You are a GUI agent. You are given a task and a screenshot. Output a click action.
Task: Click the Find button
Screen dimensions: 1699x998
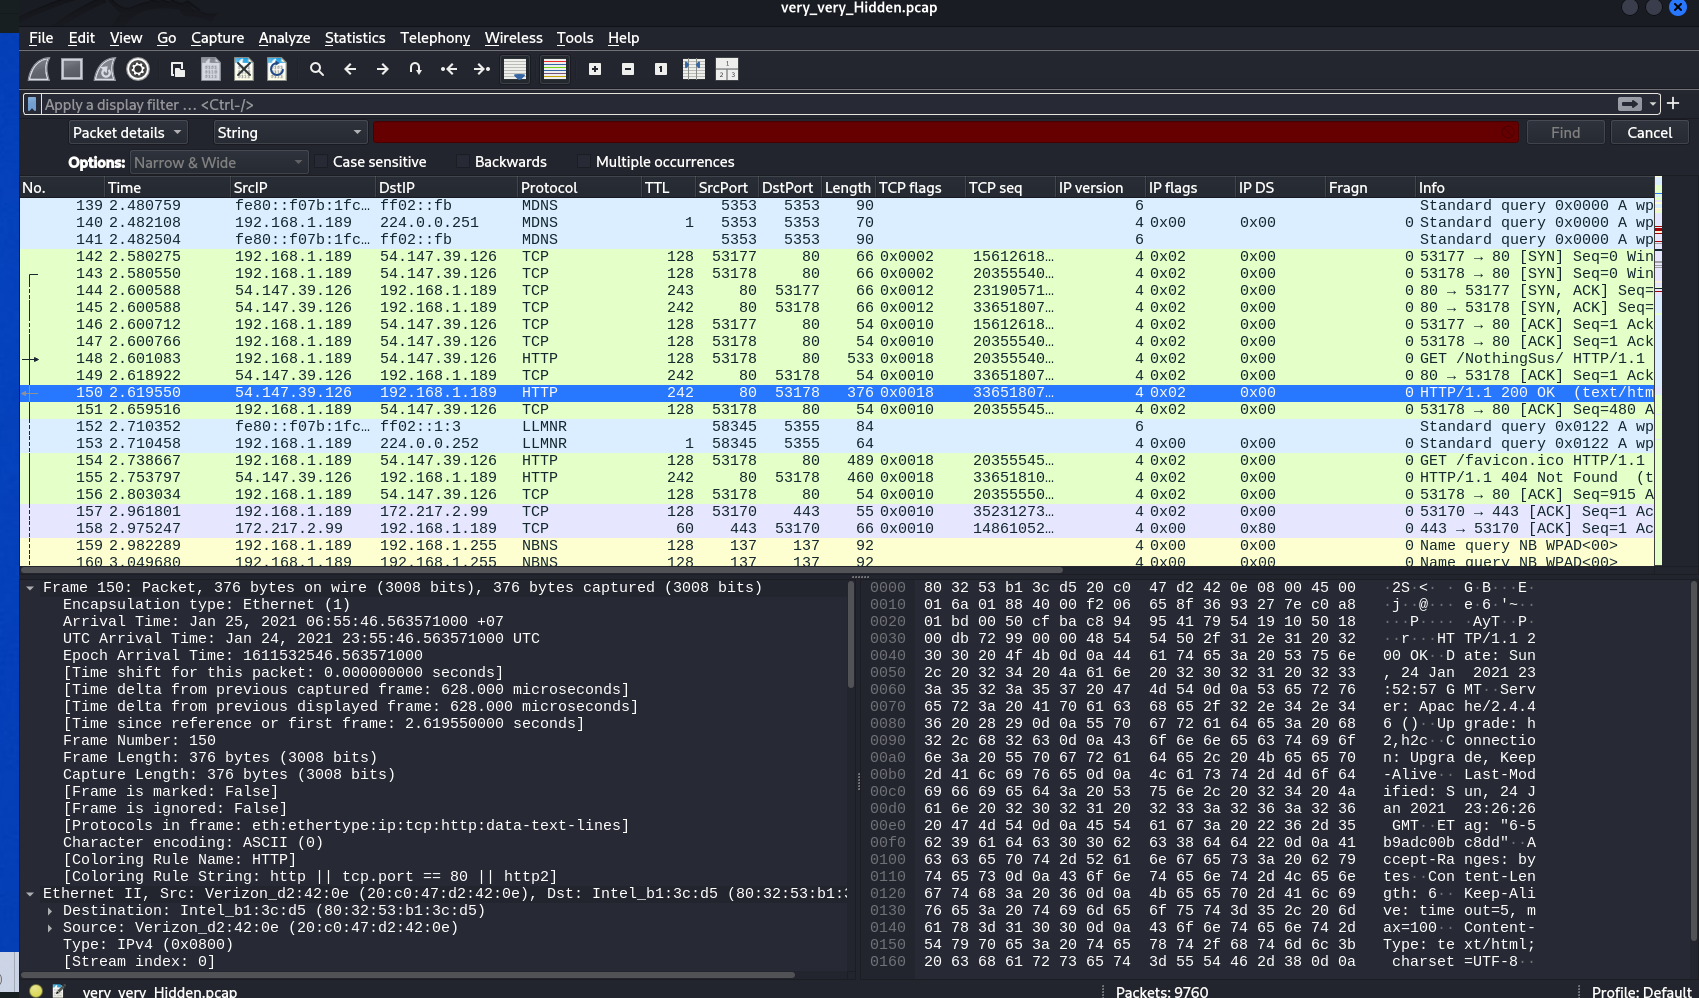(x=1565, y=132)
